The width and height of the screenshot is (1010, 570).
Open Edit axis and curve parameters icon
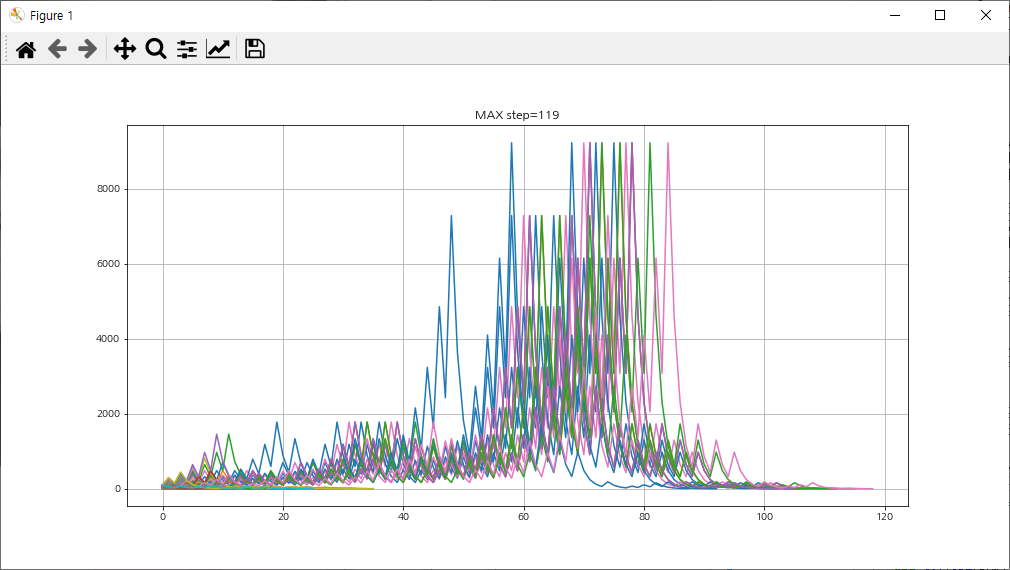point(218,49)
